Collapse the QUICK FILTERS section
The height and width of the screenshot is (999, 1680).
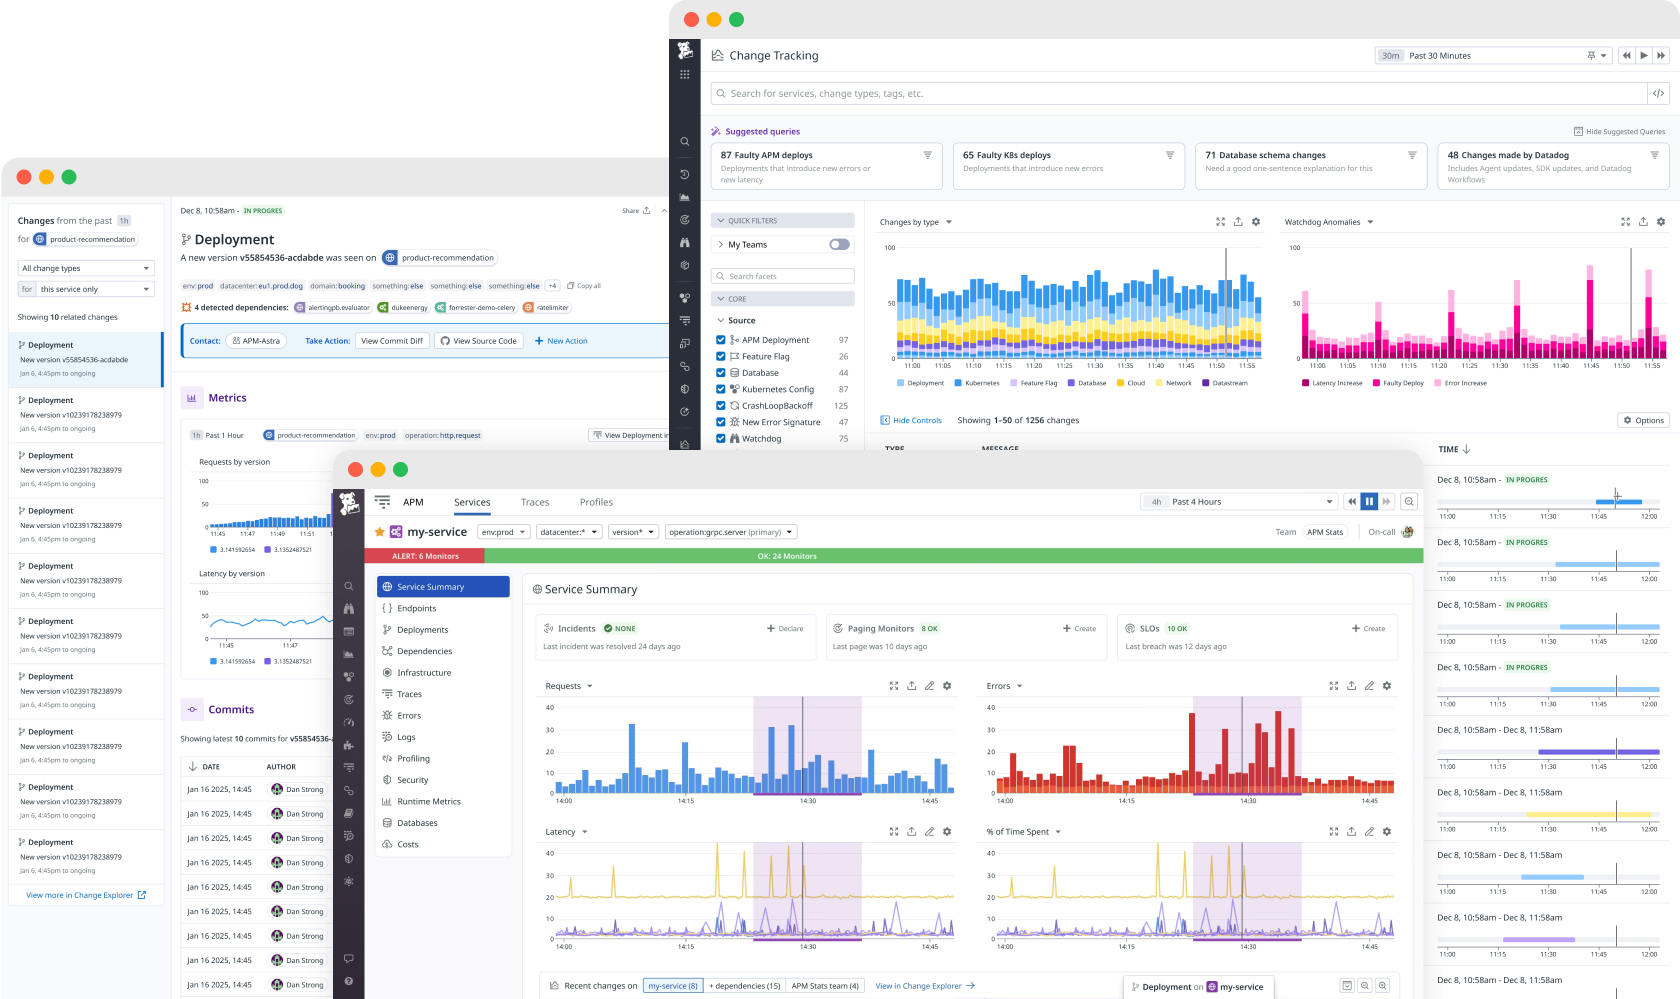[783, 221]
